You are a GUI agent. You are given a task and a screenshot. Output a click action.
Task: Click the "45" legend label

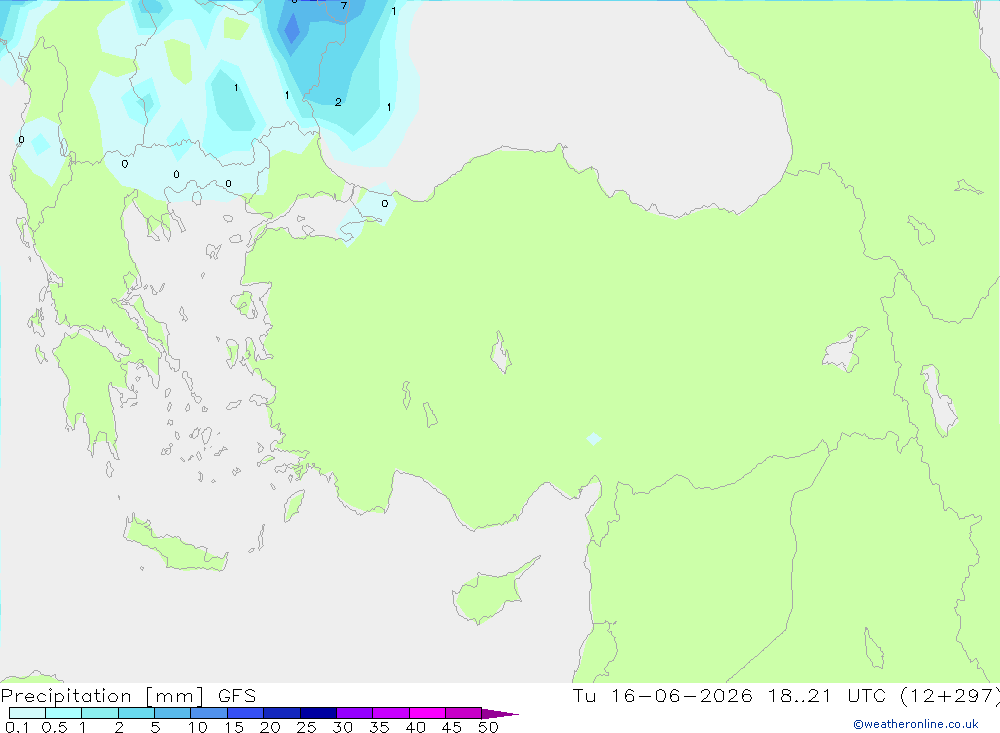[452, 727]
